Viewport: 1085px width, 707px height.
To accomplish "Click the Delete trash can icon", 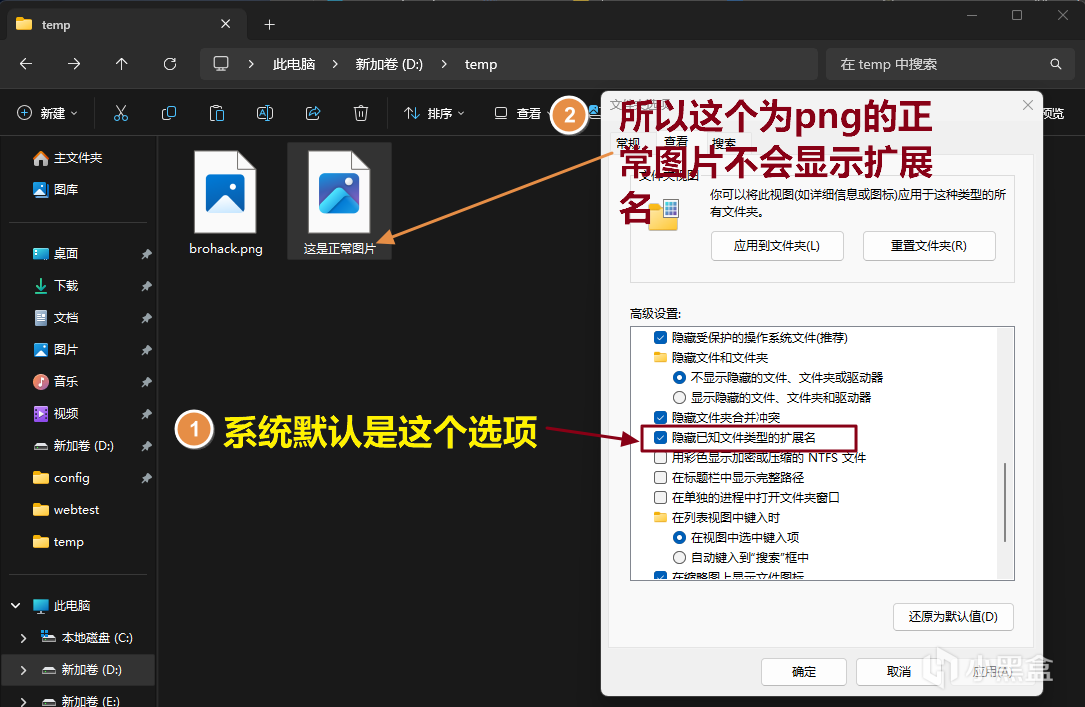I will pos(361,114).
